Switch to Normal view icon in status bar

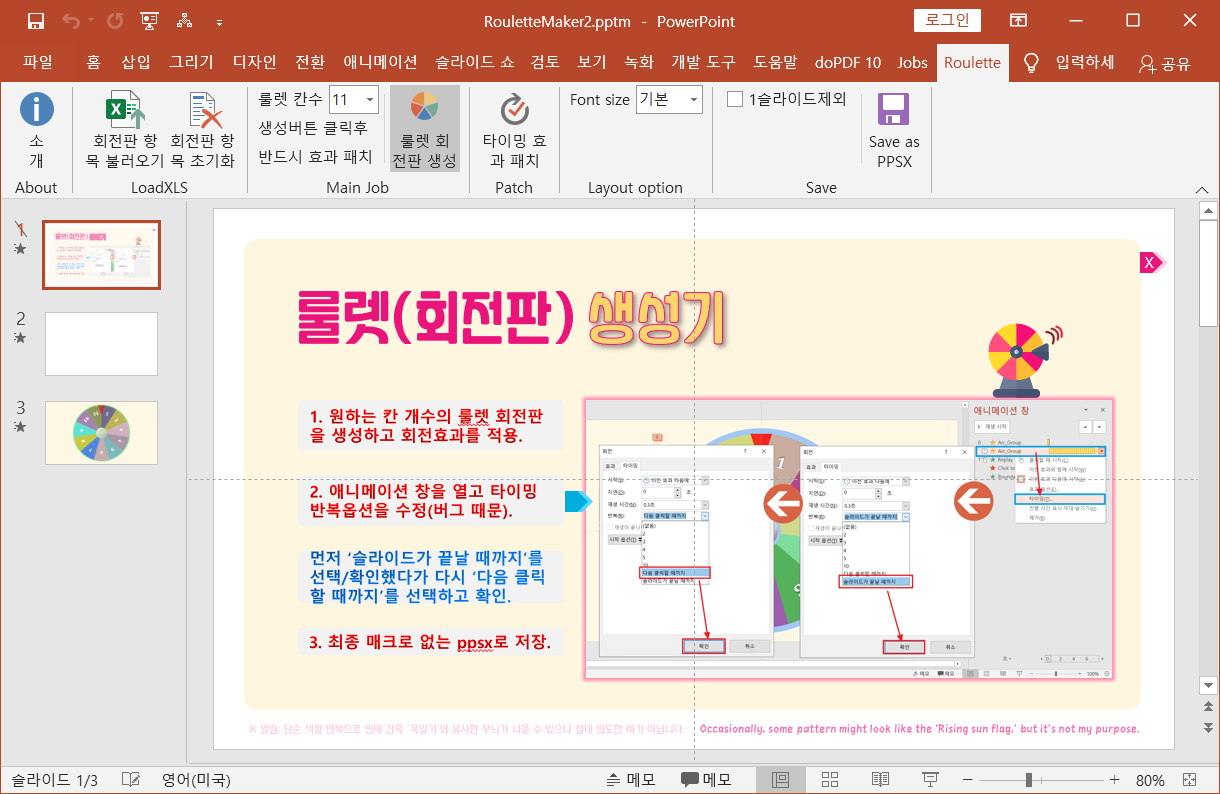(781, 780)
